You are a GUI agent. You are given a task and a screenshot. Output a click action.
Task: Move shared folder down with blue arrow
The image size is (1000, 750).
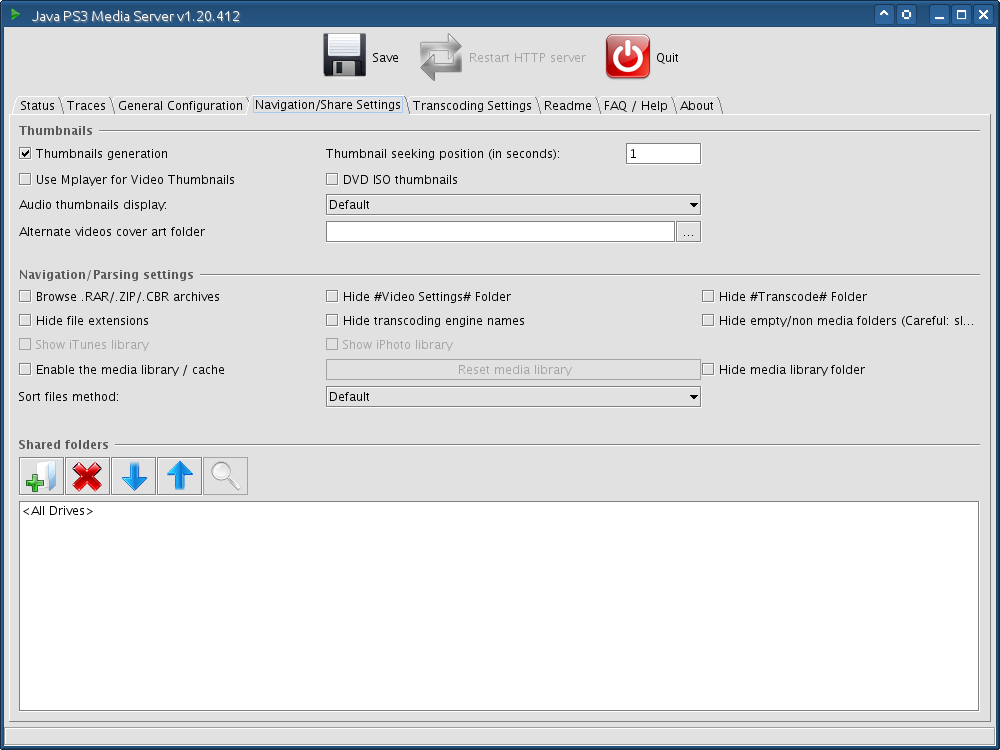(x=133, y=476)
